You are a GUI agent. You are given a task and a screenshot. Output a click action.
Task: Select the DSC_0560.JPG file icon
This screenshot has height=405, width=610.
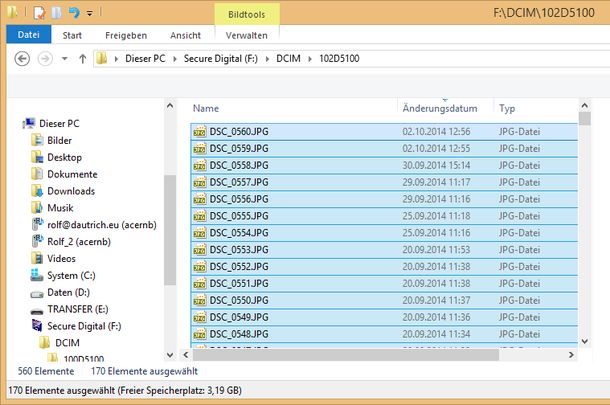click(x=199, y=130)
